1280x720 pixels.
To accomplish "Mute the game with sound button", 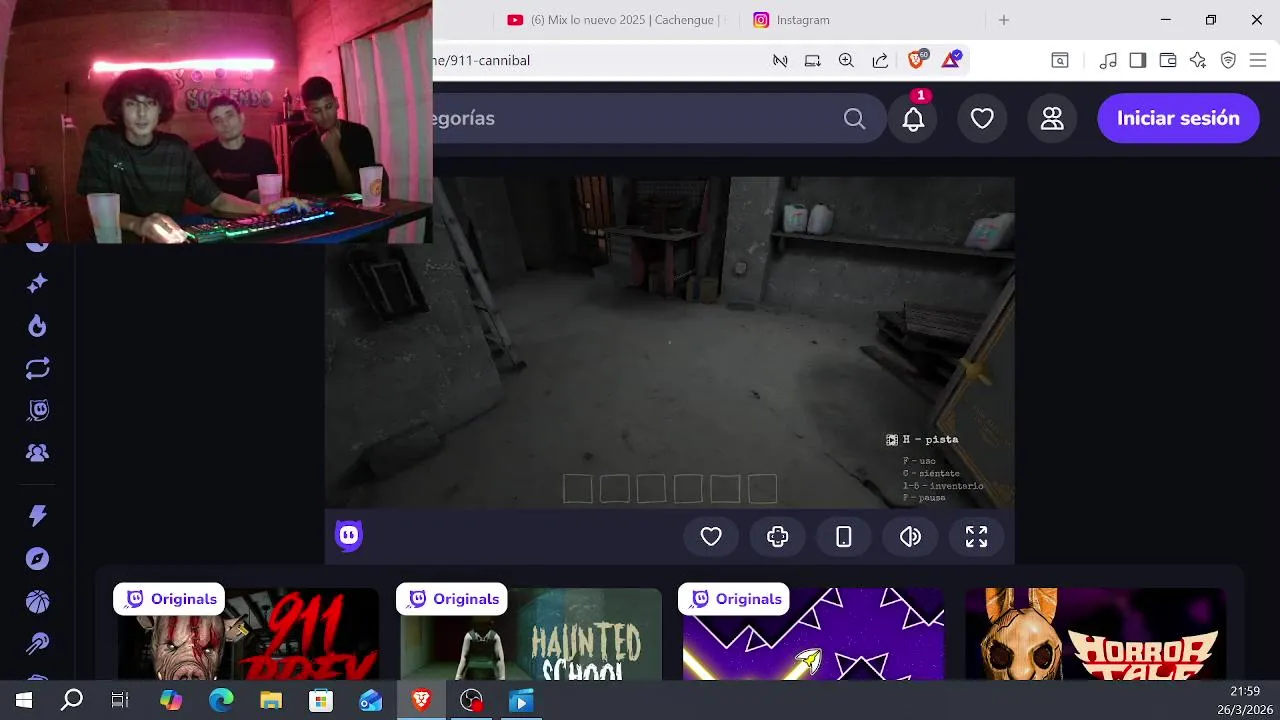I will (910, 537).
